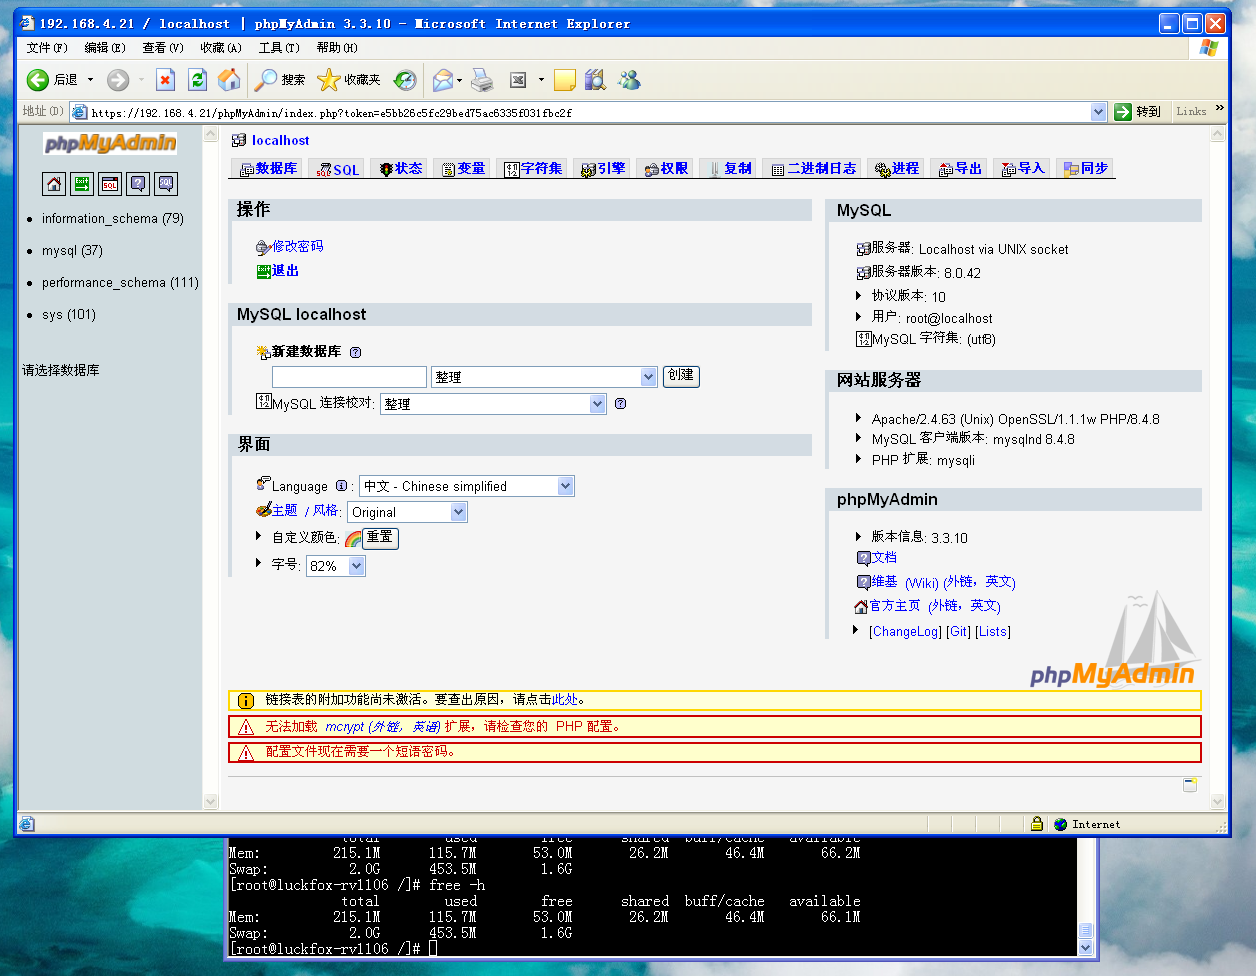Screen dimensions: 1256x976
Task: Select the performance_schema (111) database
Action: (x=120, y=282)
